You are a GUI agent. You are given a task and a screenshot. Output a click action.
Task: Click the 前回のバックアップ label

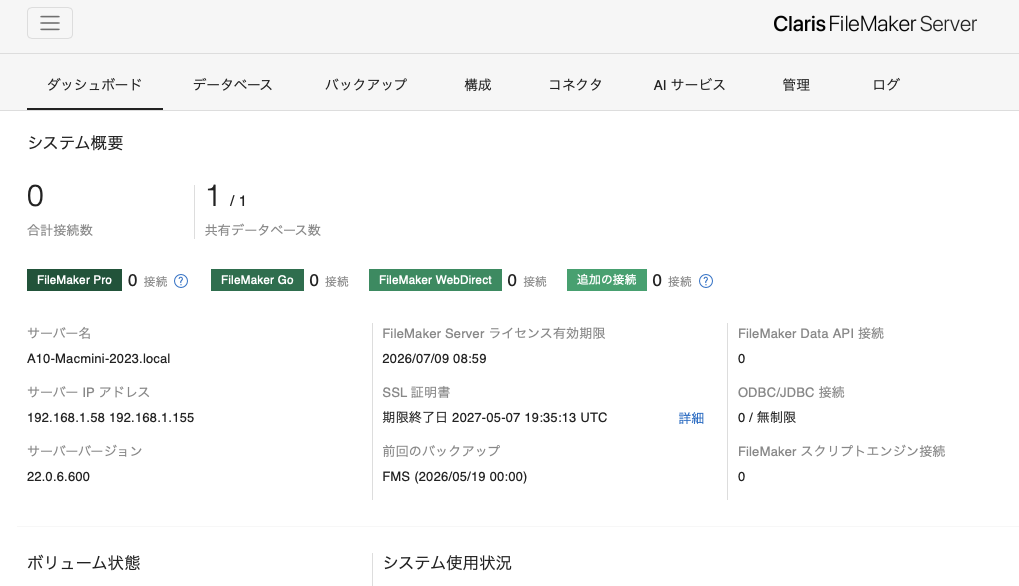point(441,451)
